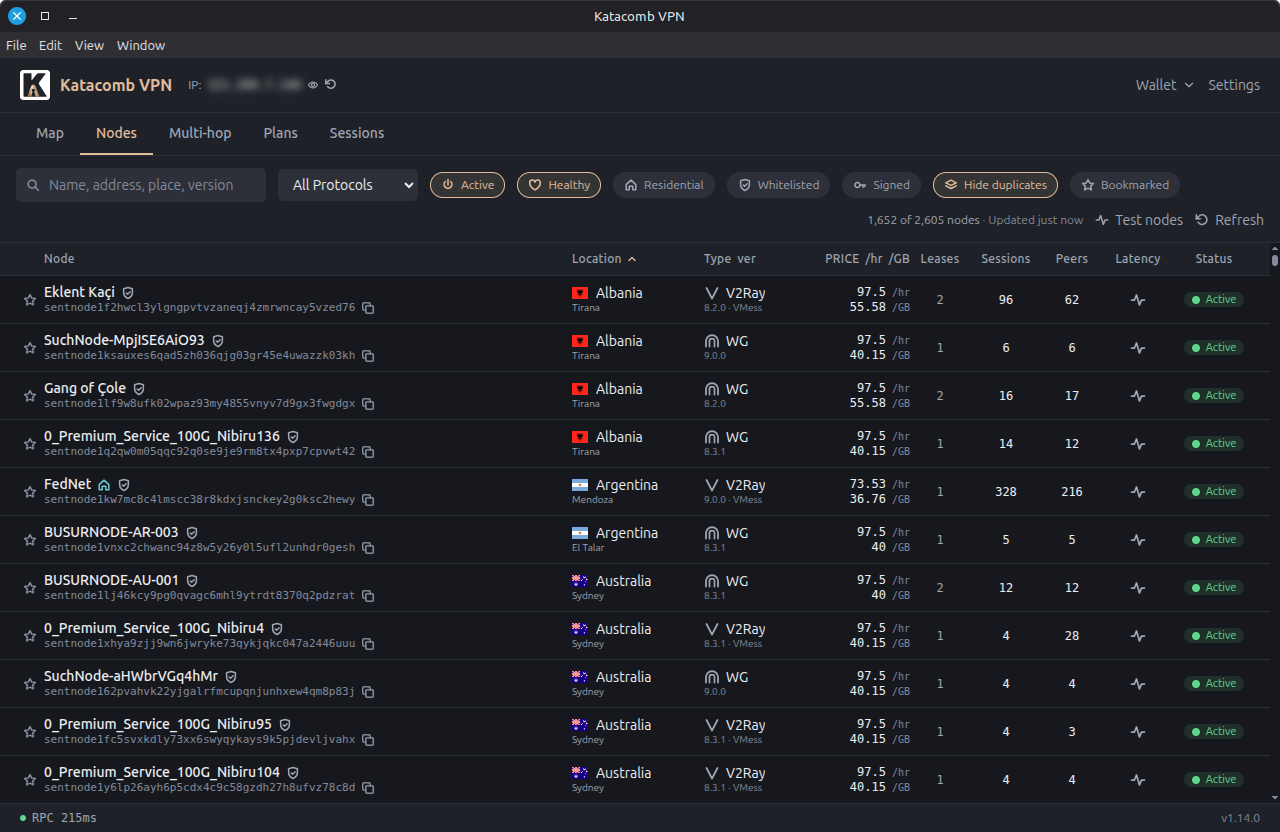Enable the Residential filter
The image size is (1280, 832).
pyautogui.click(x=664, y=185)
